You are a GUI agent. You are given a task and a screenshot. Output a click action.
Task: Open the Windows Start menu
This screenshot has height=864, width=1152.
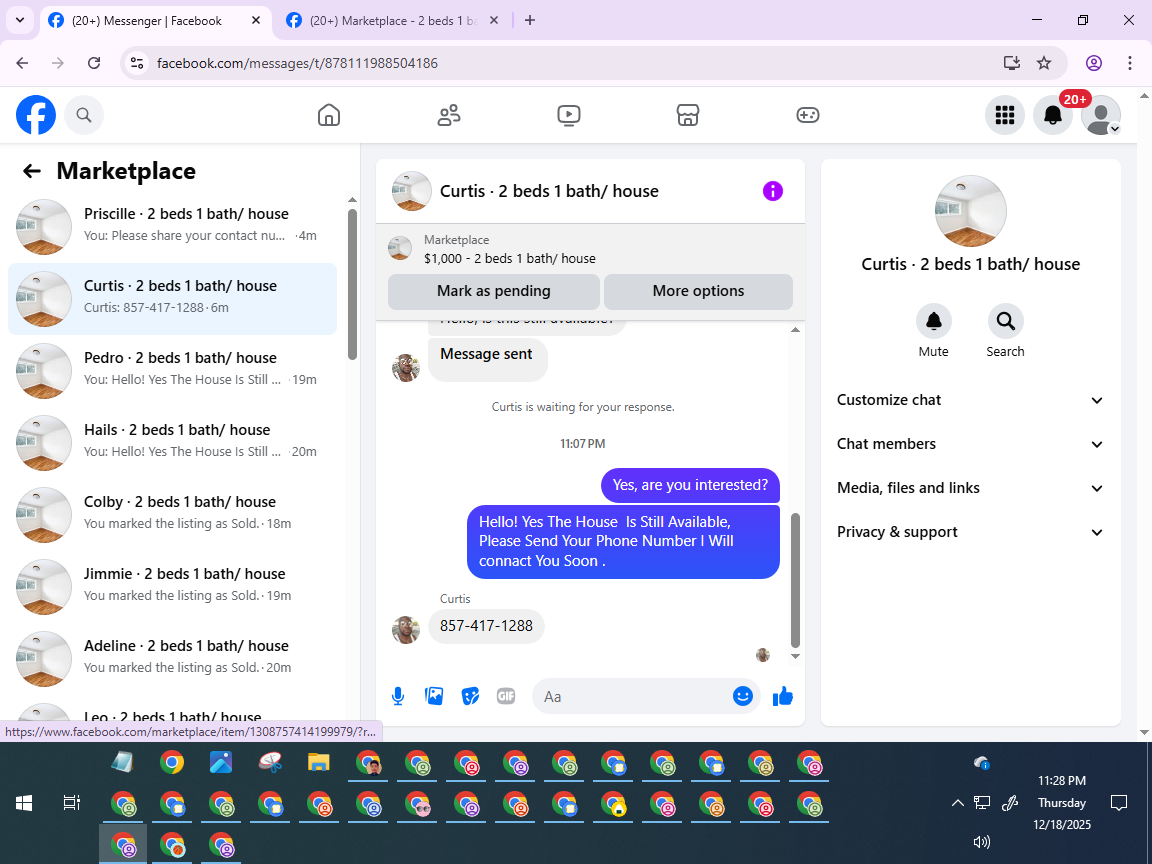pyautogui.click(x=24, y=803)
